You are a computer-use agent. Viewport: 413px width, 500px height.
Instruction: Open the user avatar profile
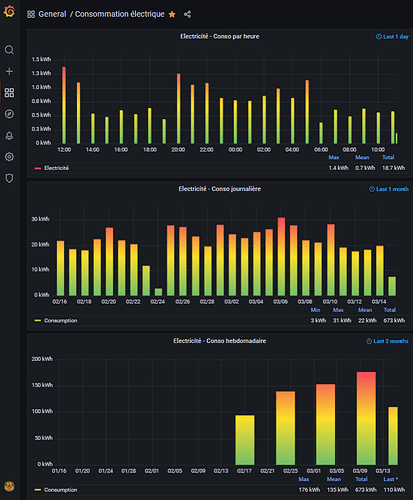pyautogui.click(x=9, y=486)
